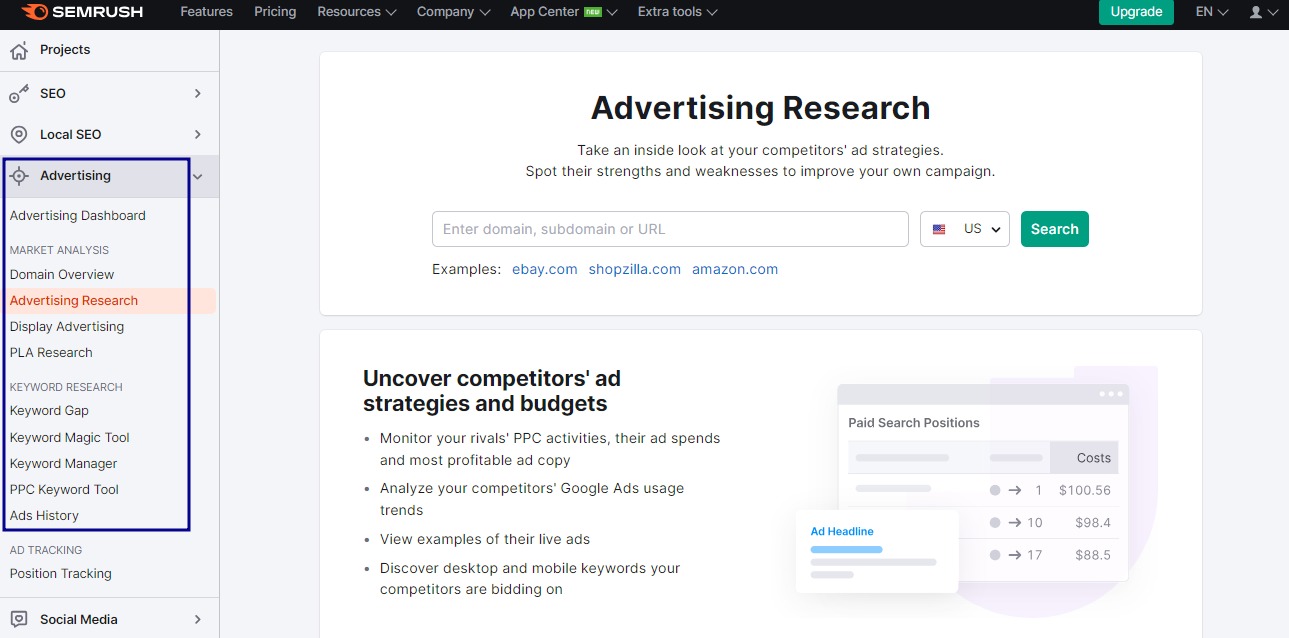Click the ebay.com example link
The width and height of the screenshot is (1289, 638).
pyautogui.click(x=545, y=269)
